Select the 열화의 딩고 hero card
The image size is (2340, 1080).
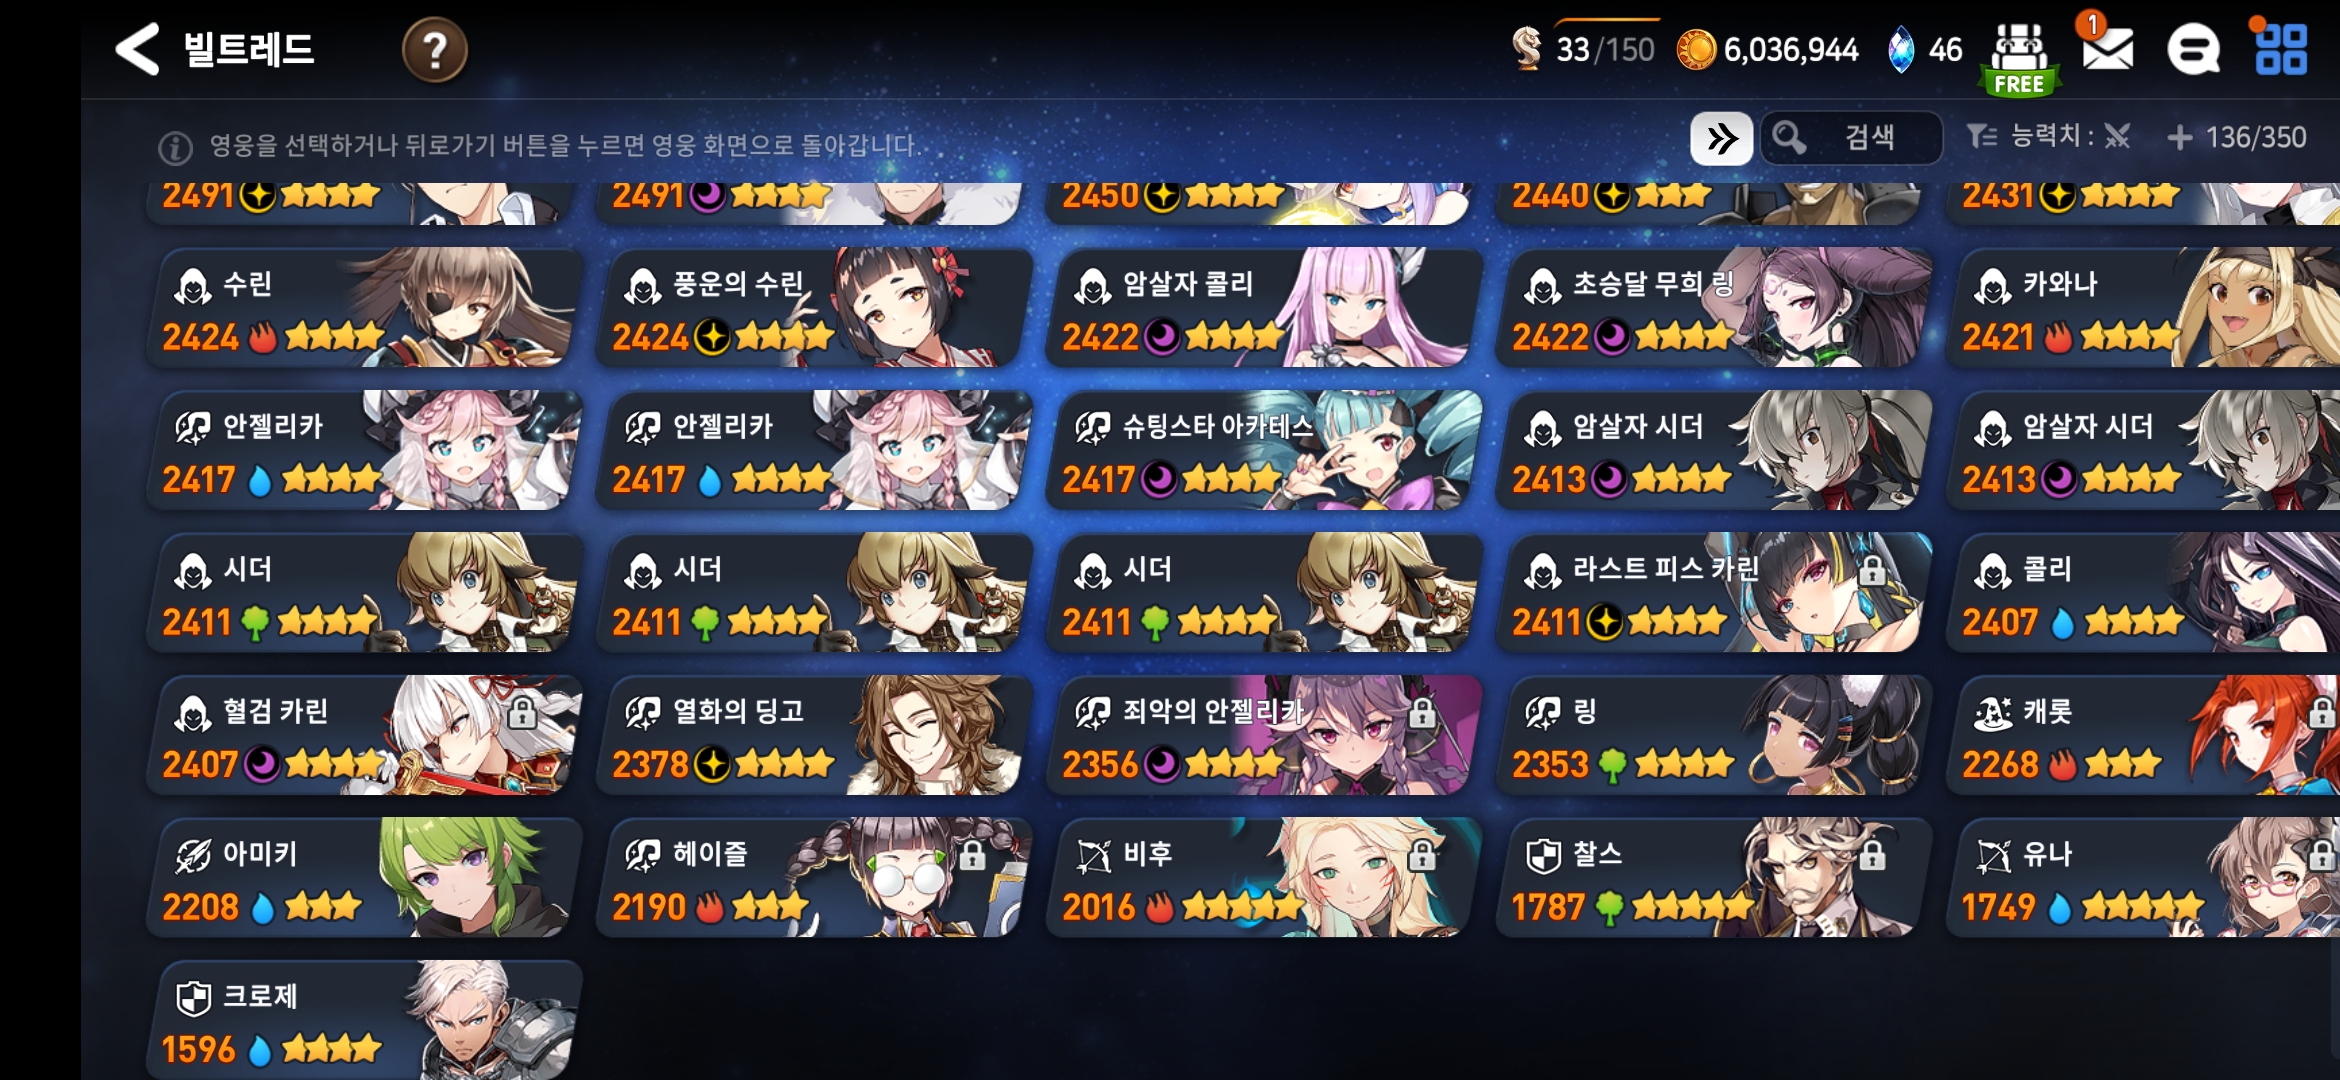tap(813, 735)
